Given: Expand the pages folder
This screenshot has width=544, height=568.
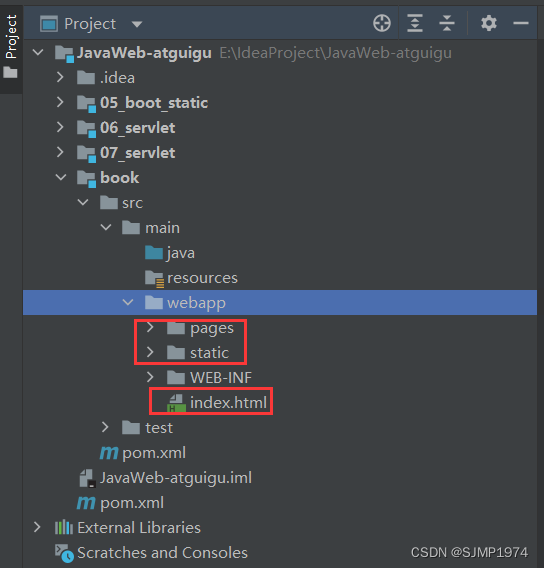Looking at the screenshot, I should [150, 328].
